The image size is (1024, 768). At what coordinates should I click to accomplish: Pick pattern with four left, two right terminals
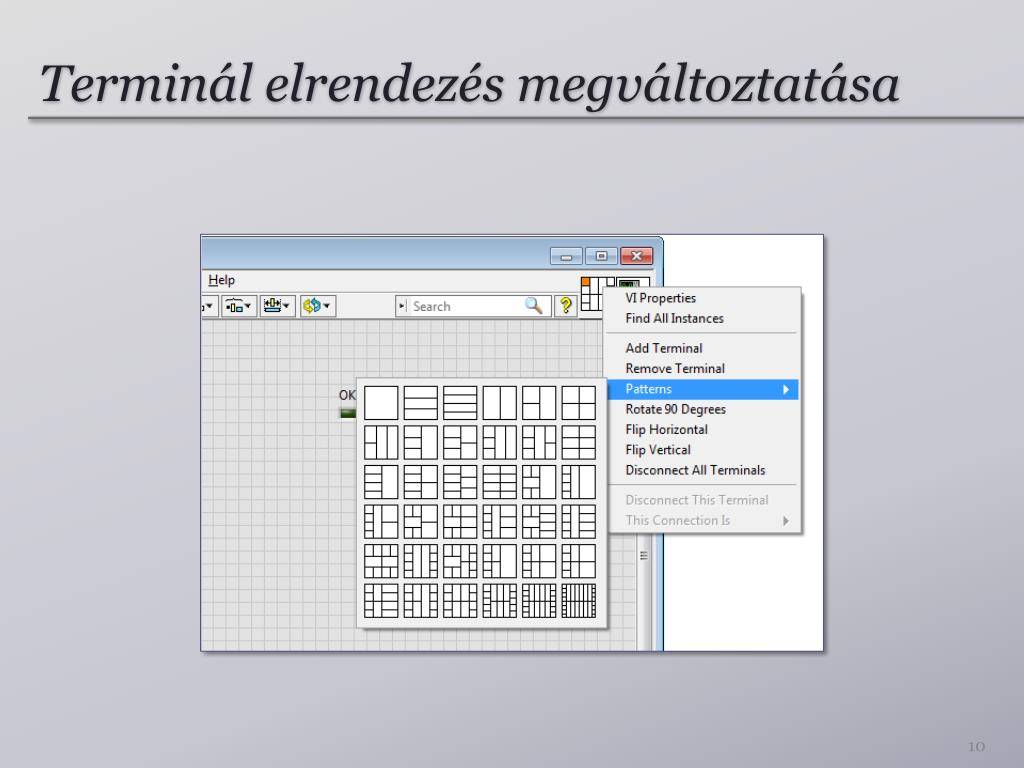pos(421,481)
